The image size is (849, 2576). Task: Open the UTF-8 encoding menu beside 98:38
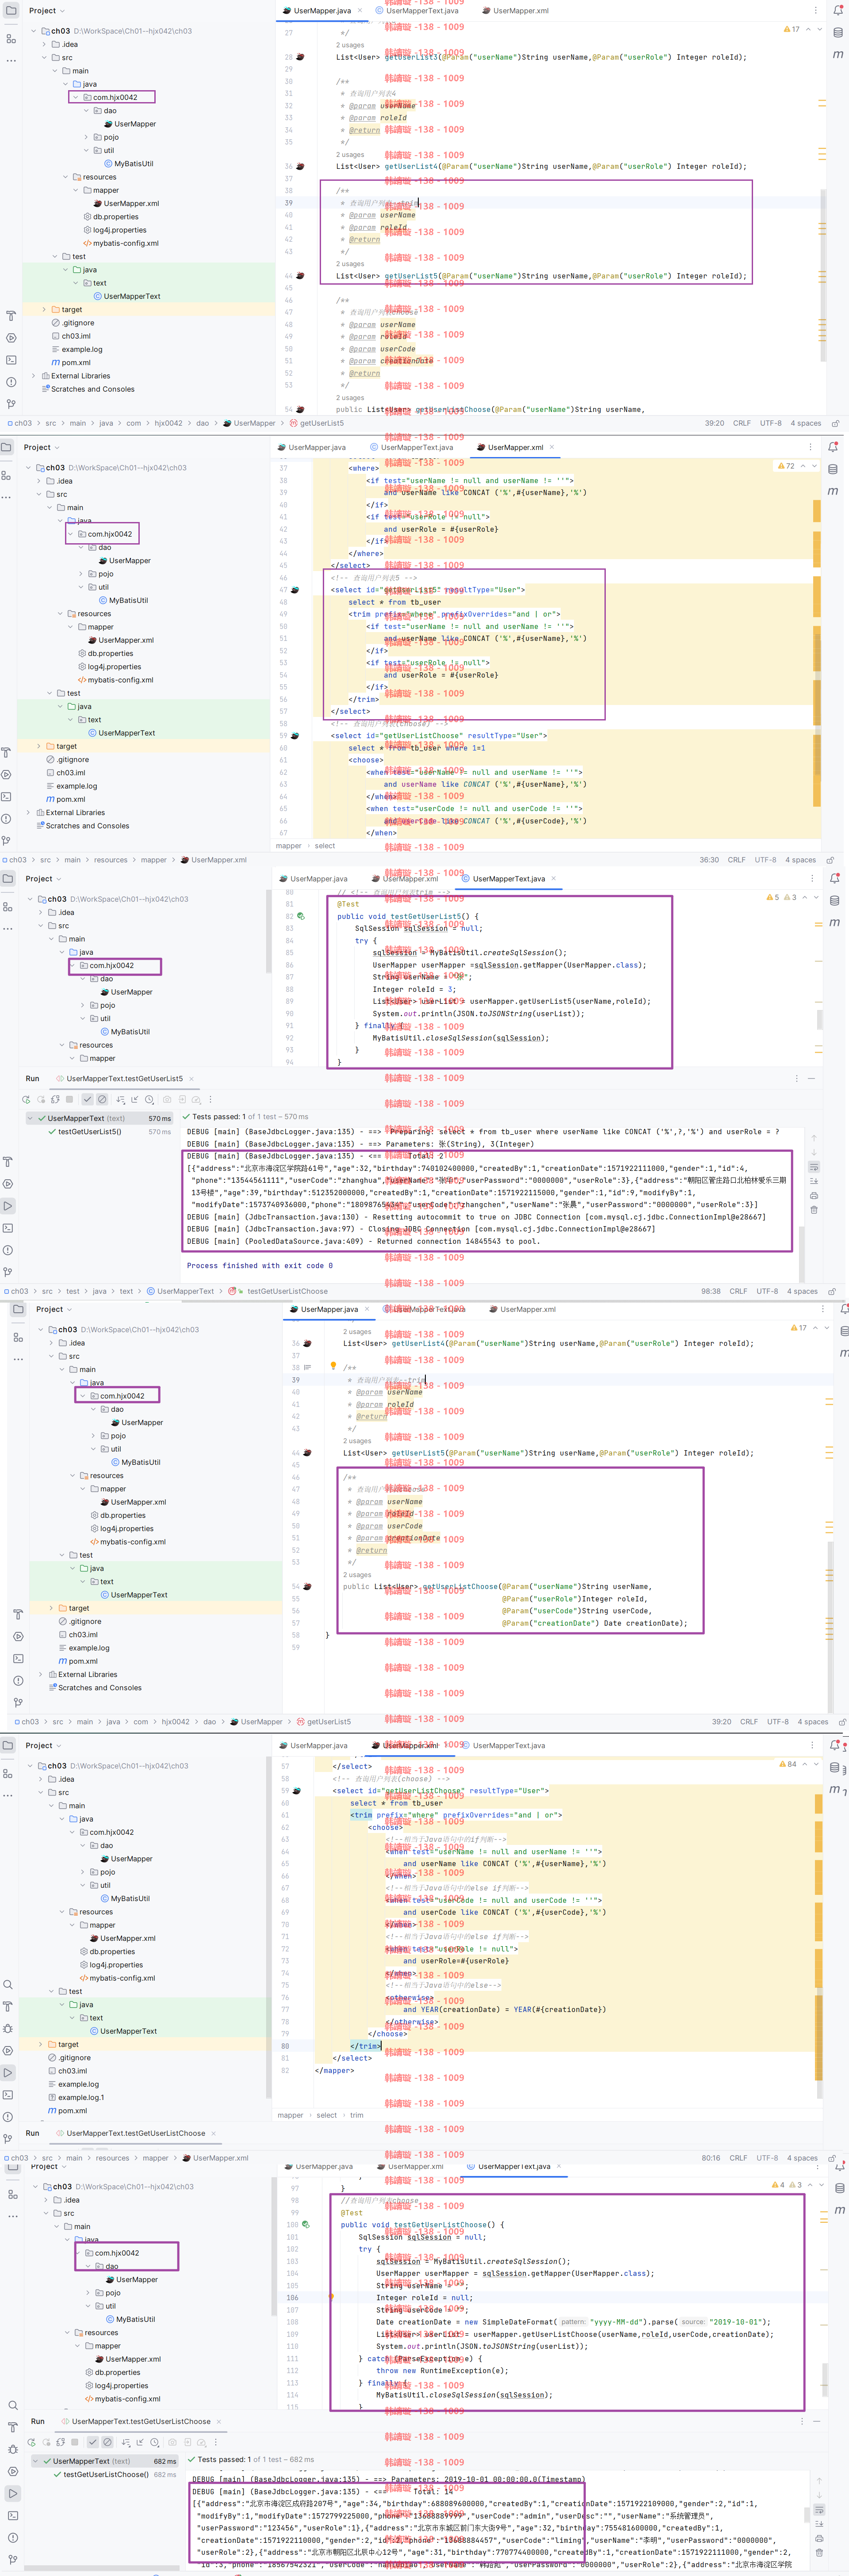767,1291
